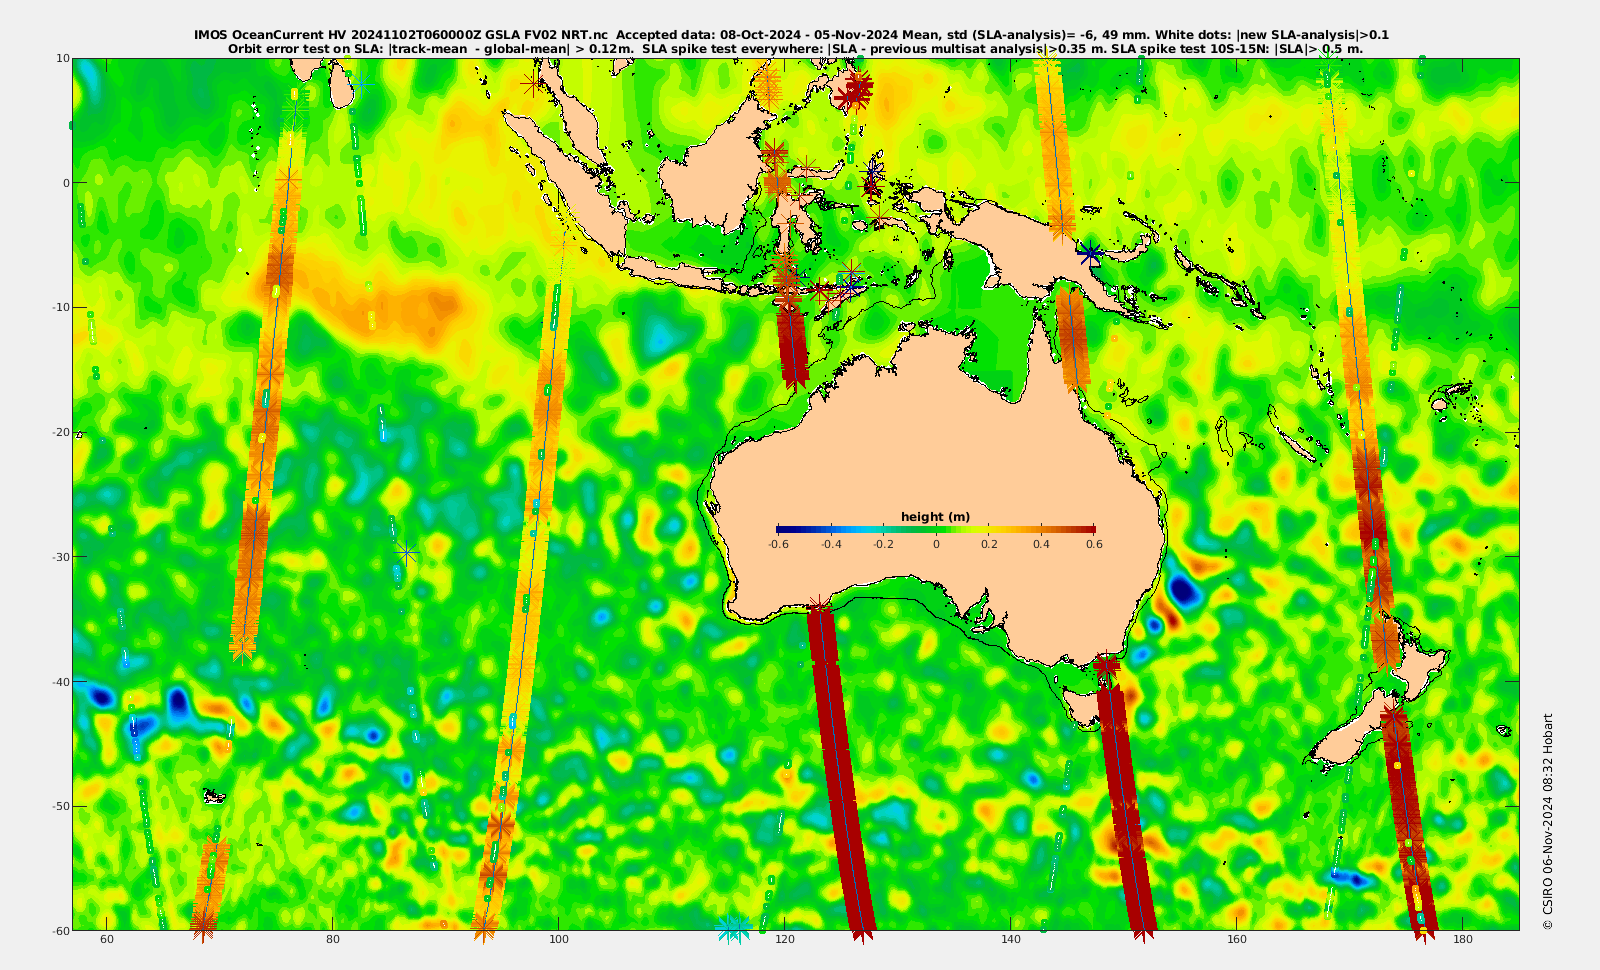Click the x-axis longitude label 80
This screenshot has height=970, width=1600.
(333, 940)
